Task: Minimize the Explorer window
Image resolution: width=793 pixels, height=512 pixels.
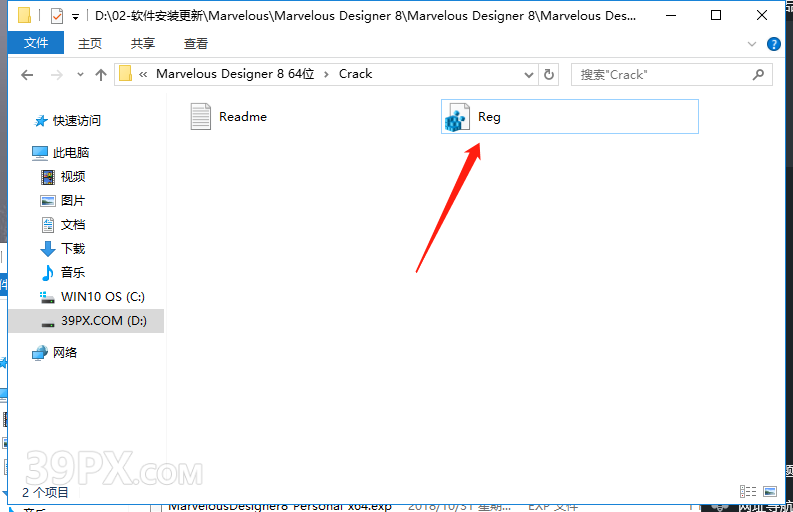Action: click(x=671, y=16)
